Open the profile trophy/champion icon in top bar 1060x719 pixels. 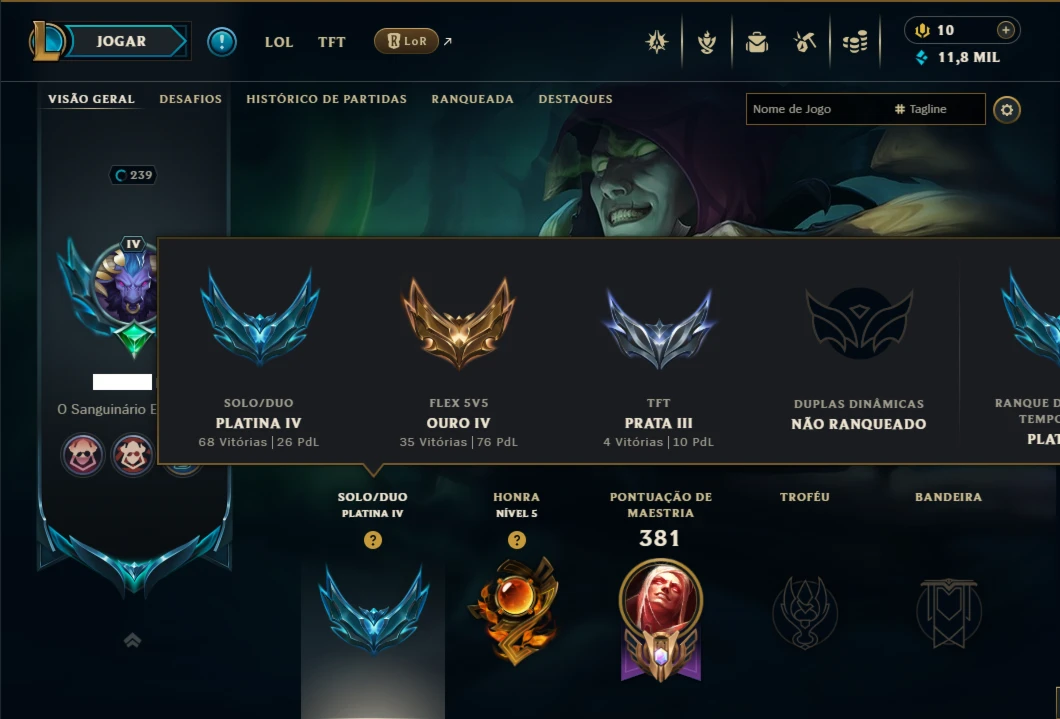click(x=656, y=42)
